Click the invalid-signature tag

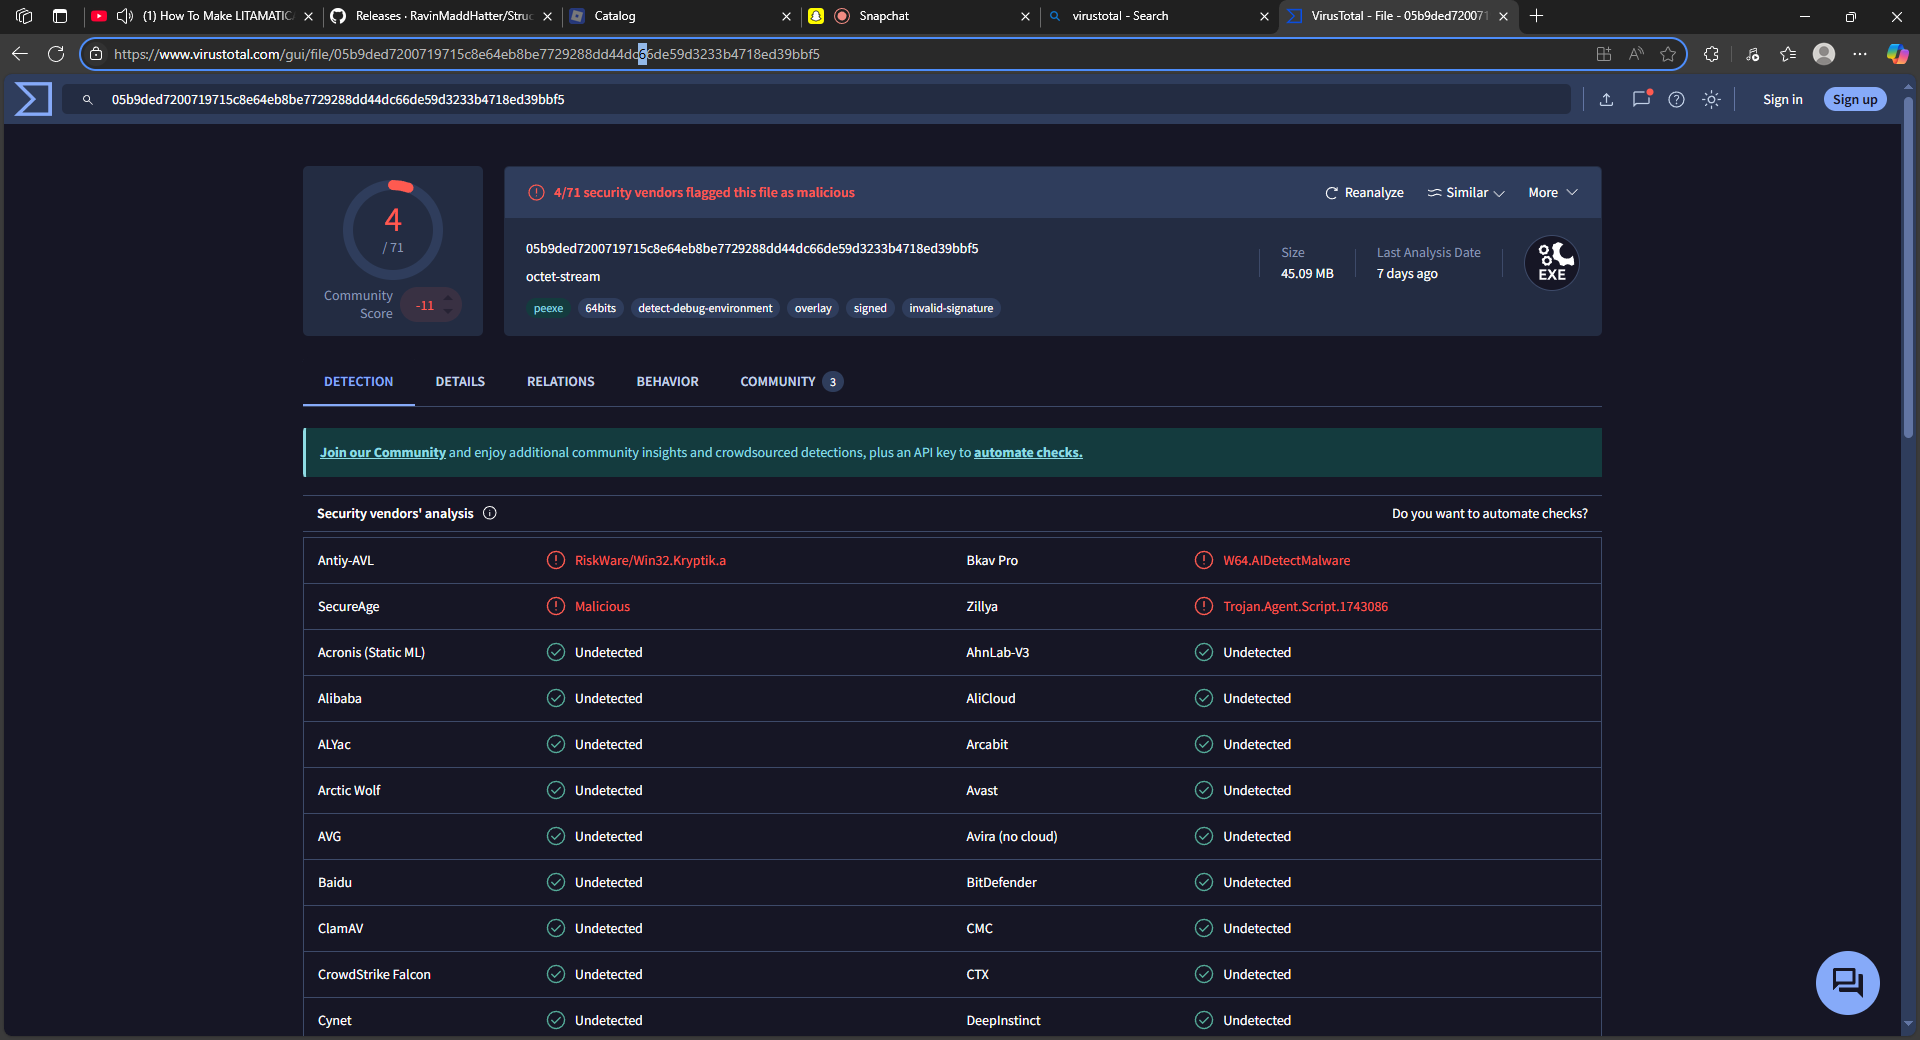click(x=951, y=308)
